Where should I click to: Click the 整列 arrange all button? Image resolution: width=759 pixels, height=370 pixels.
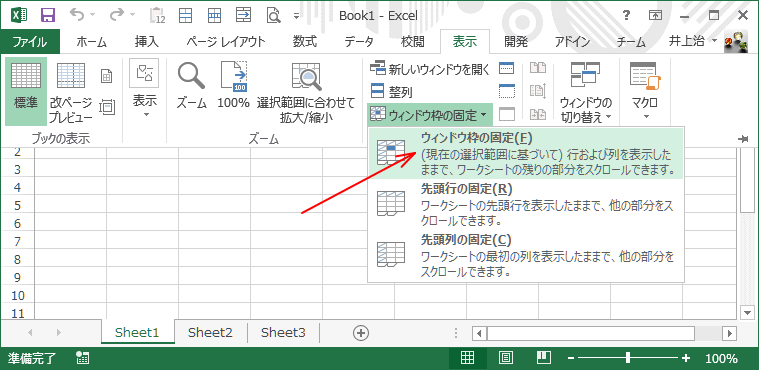(x=392, y=92)
